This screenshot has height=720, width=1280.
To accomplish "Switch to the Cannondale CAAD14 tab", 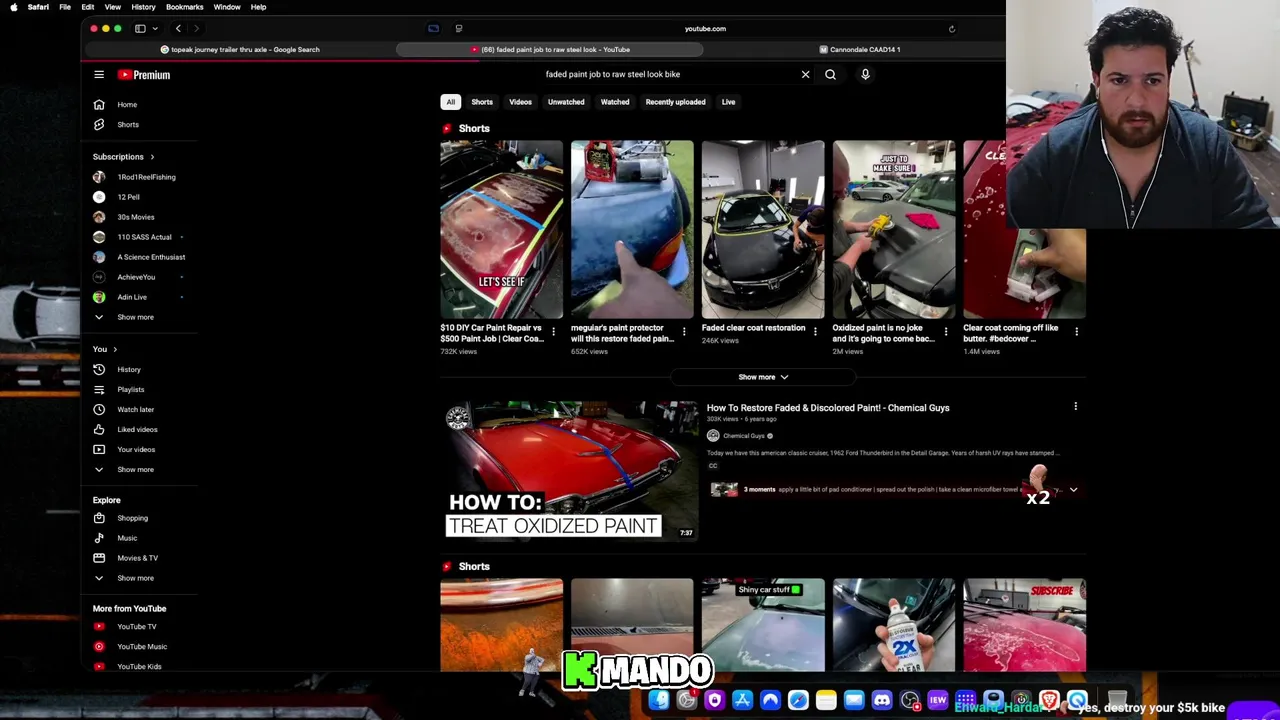I will tap(860, 49).
